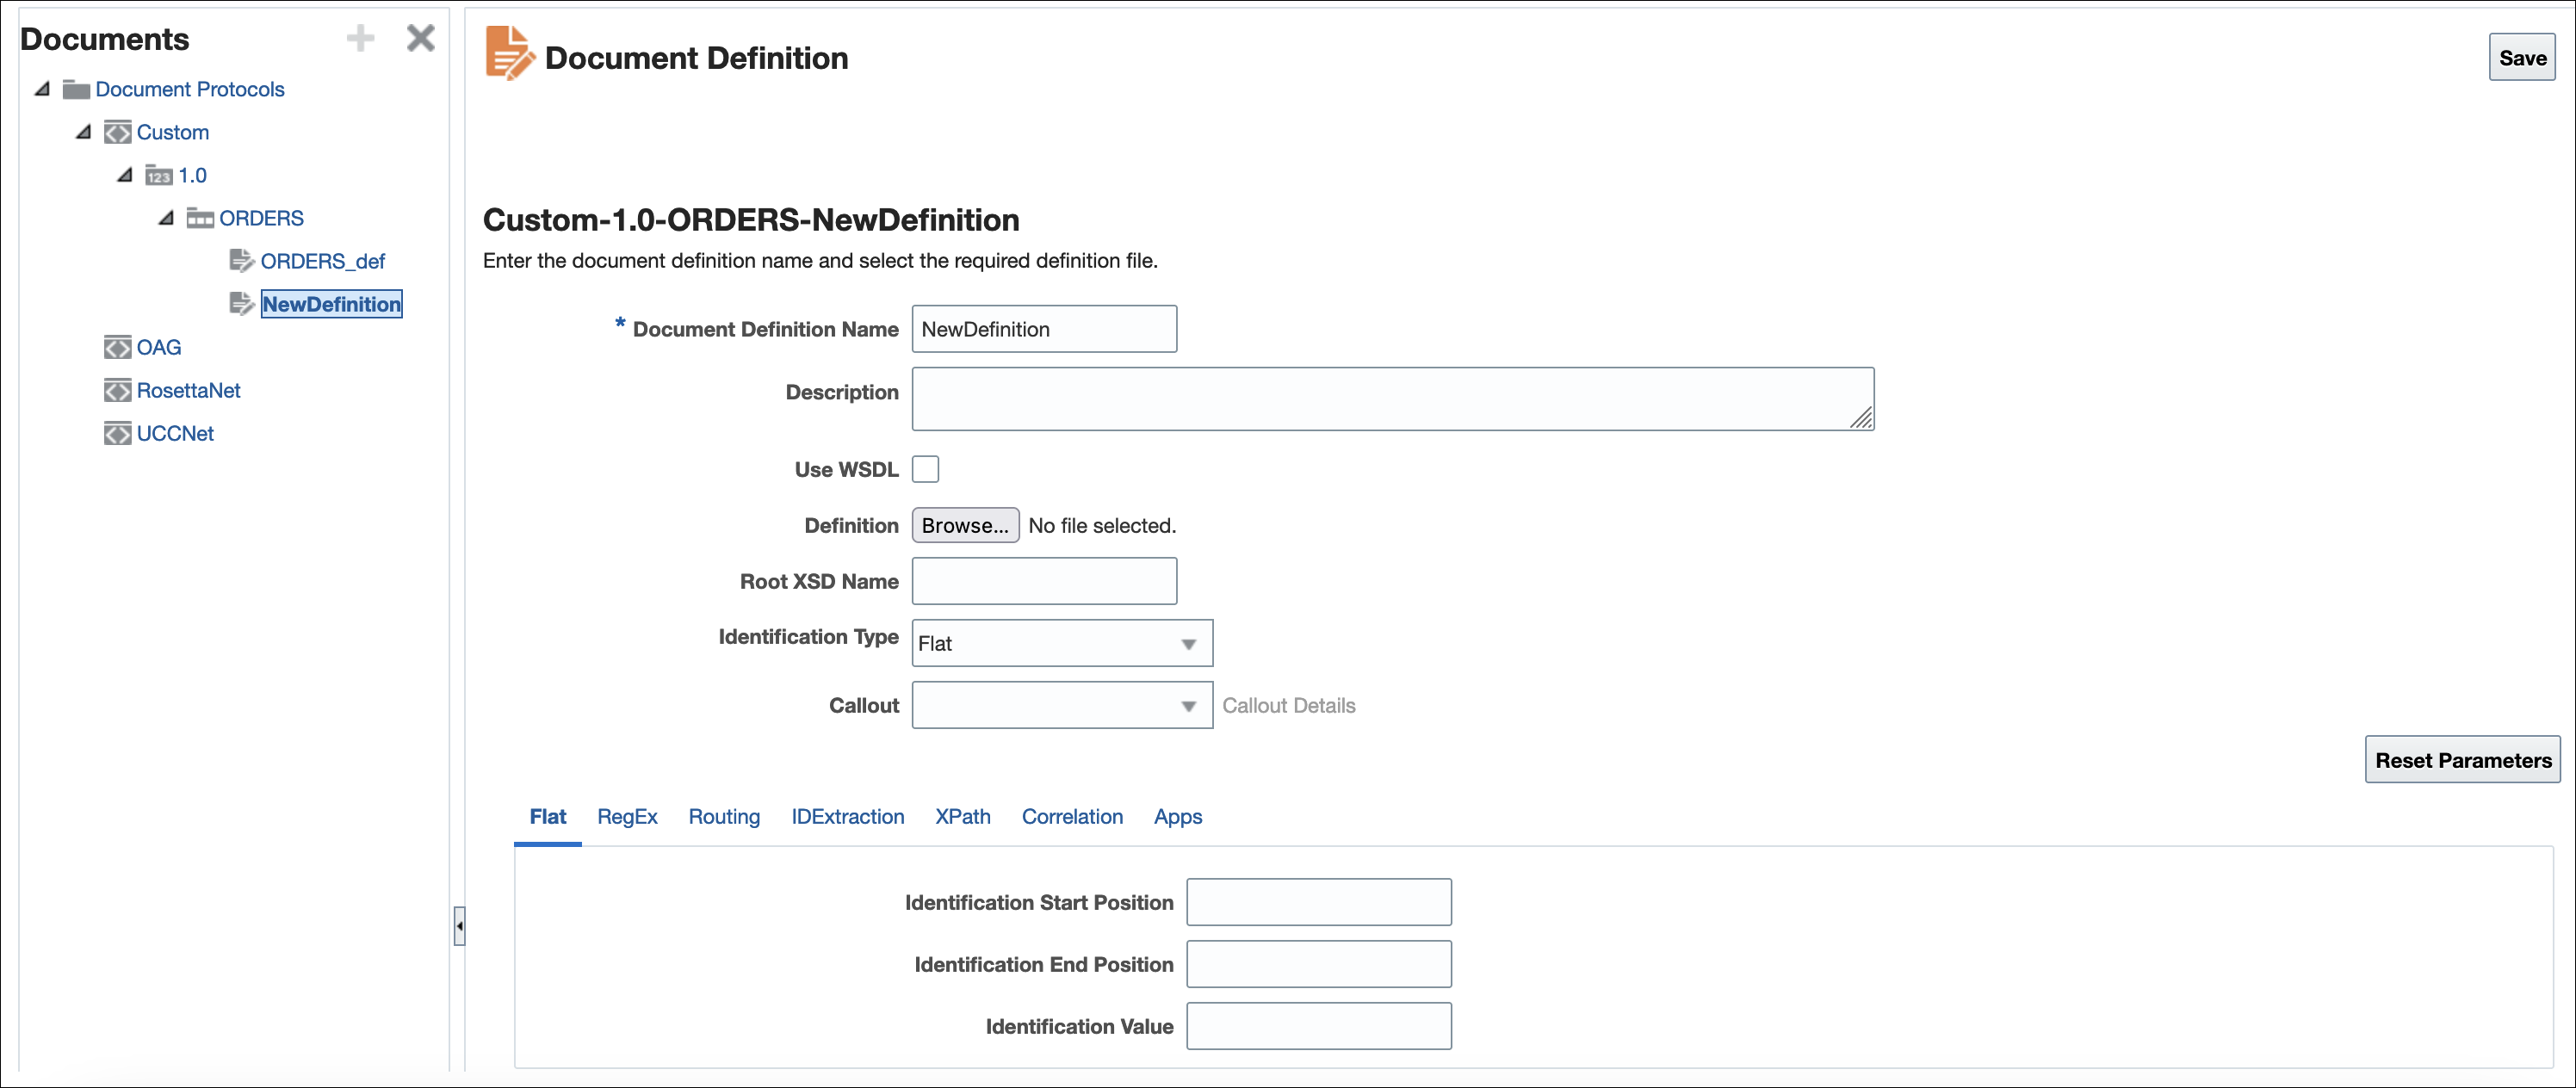Click the Custom protocol icon
Image resolution: width=2576 pixels, height=1088 pixels.
point(117,133)
